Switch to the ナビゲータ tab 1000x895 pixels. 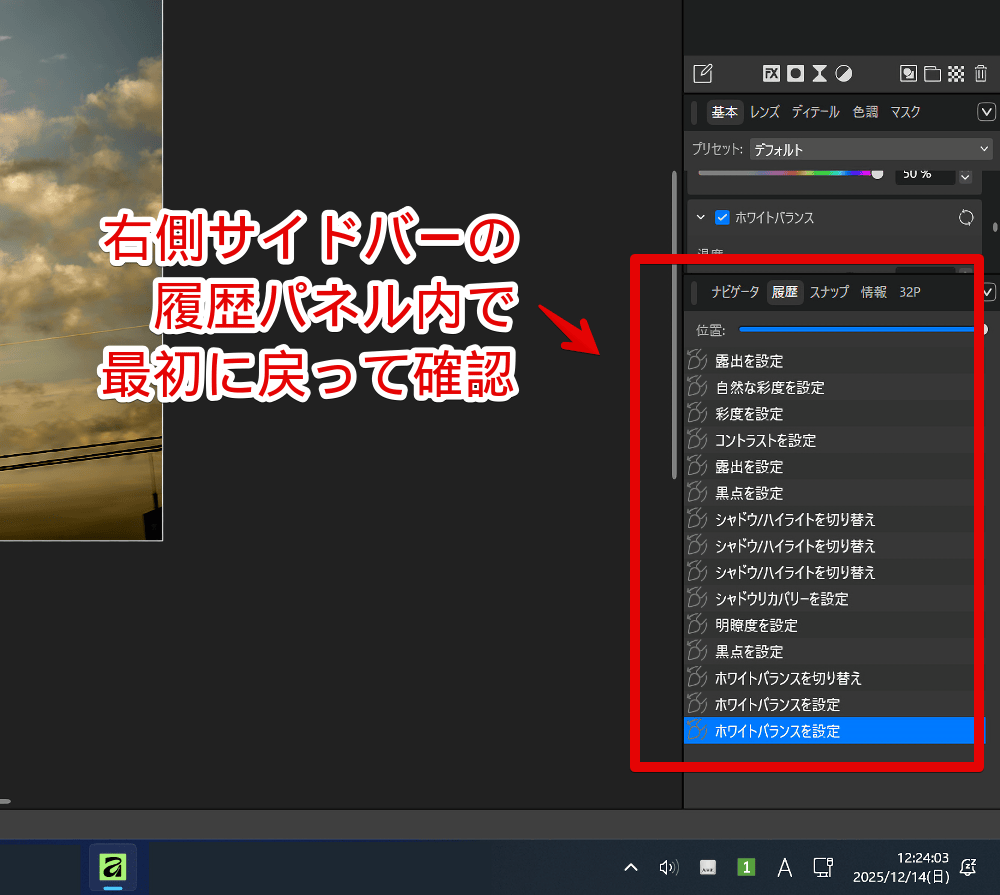tap(735, 292)
